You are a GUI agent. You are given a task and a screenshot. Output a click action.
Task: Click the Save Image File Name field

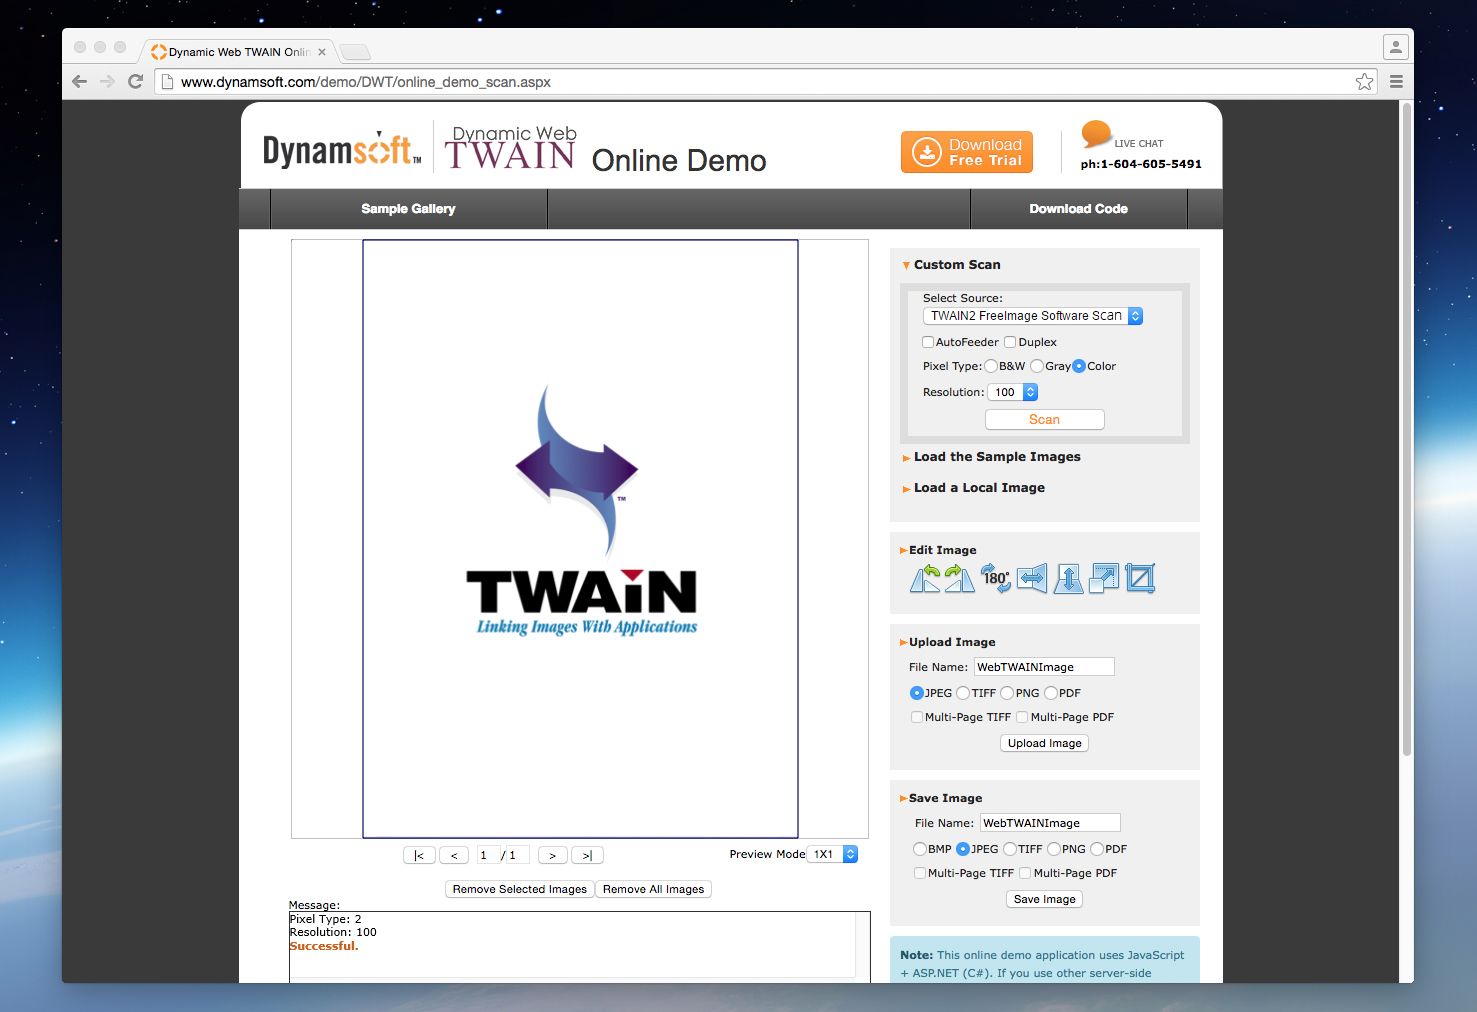click(x=1049, y=823)
